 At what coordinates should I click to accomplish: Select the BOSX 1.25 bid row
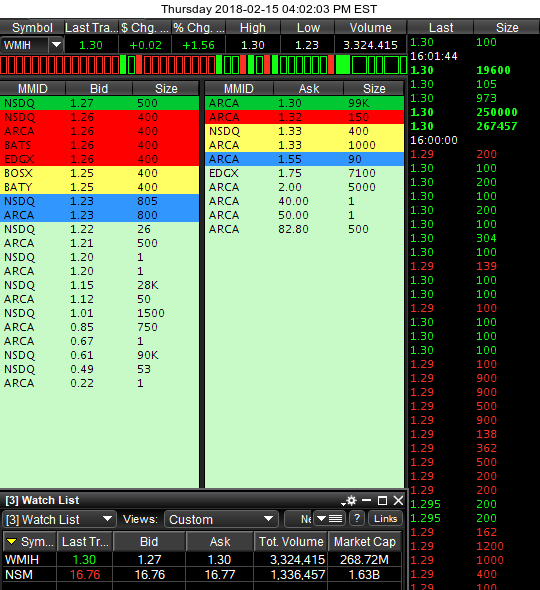(x=99, y=173)
